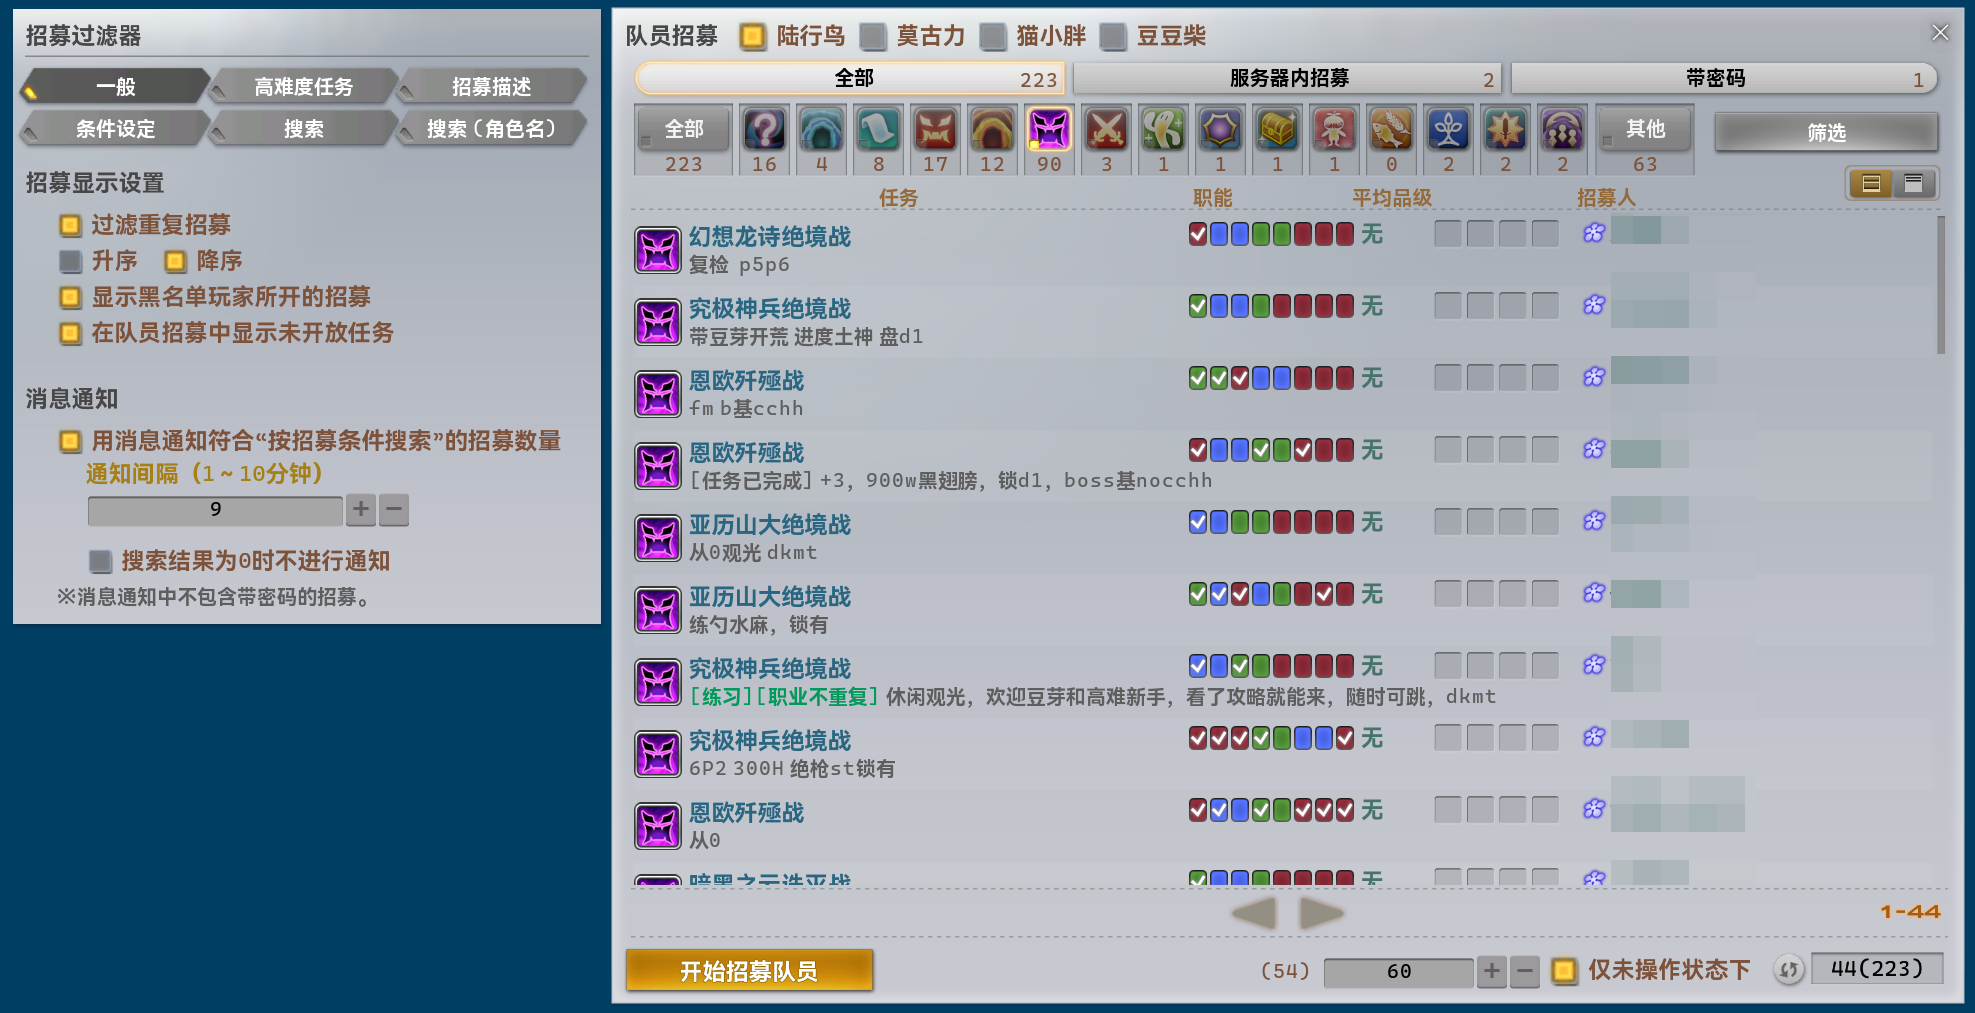Enable the 豆豆柴 data center checkbox
Image resolution: width=1975 pixels, height=1013 pixels.
pyautogui.click(x=1113, y=37)
